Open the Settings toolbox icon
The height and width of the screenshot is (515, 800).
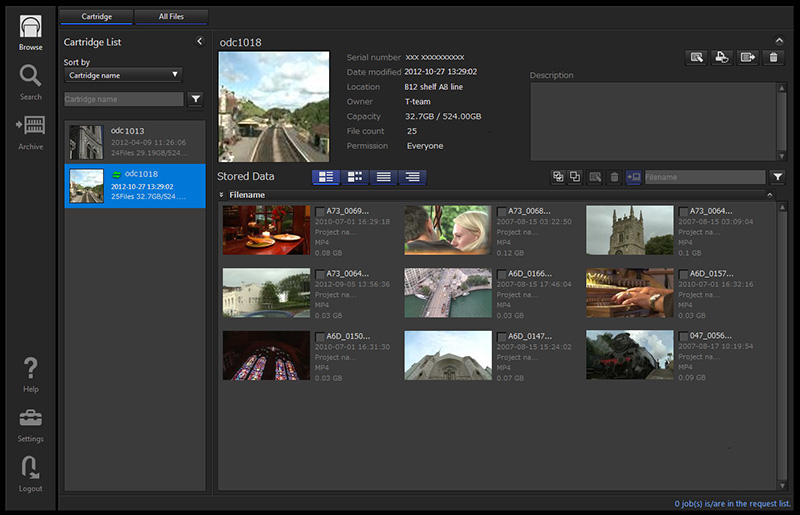coord(30,422)
